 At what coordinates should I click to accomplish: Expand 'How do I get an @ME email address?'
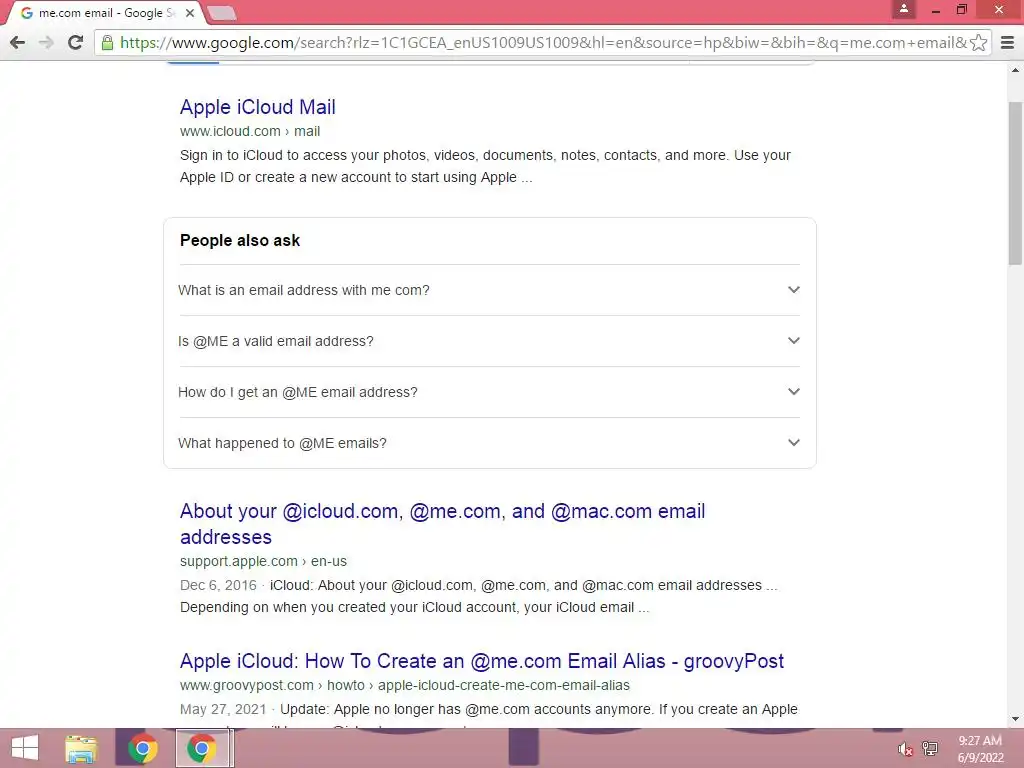pyautogui.click(x=489, y=392)
